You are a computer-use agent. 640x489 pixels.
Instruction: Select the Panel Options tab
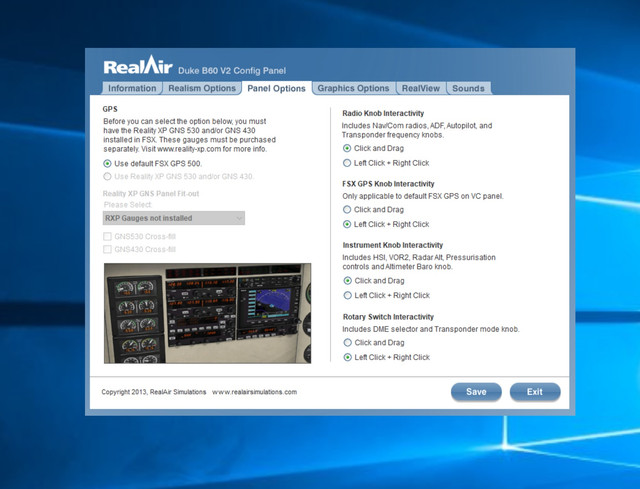pos(276,88)
